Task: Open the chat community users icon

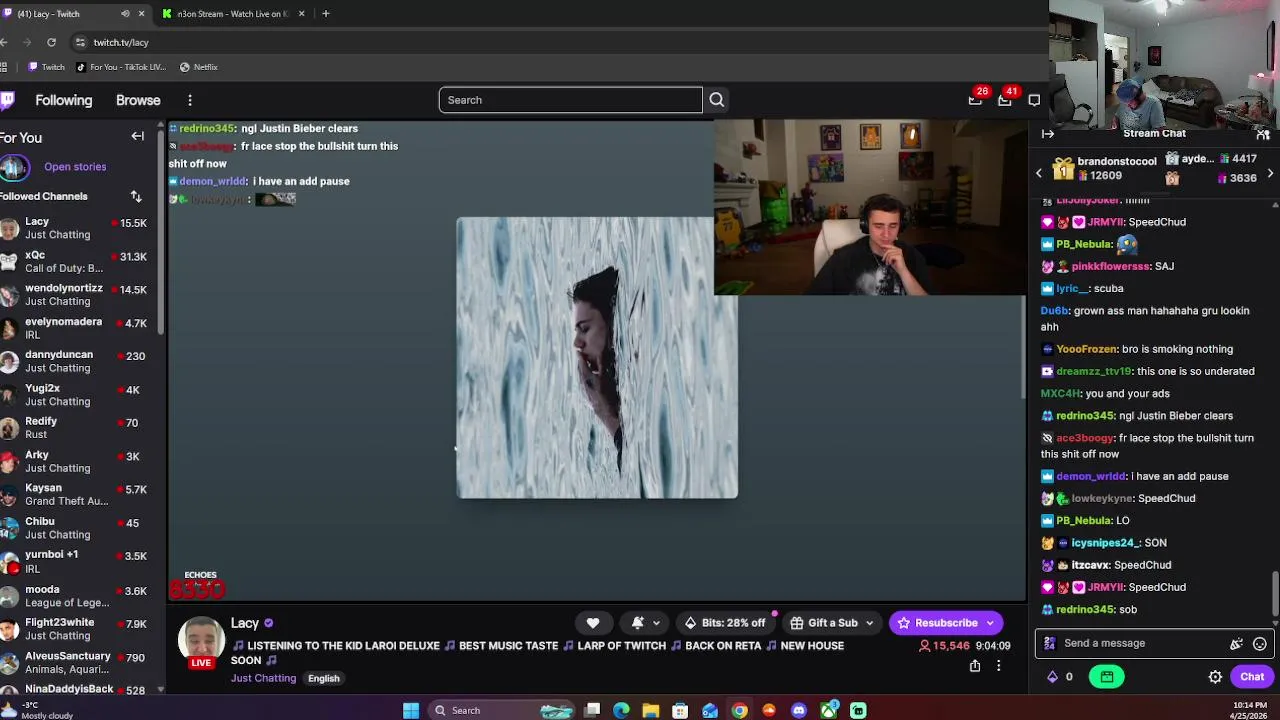Action: click(1263, 133)
